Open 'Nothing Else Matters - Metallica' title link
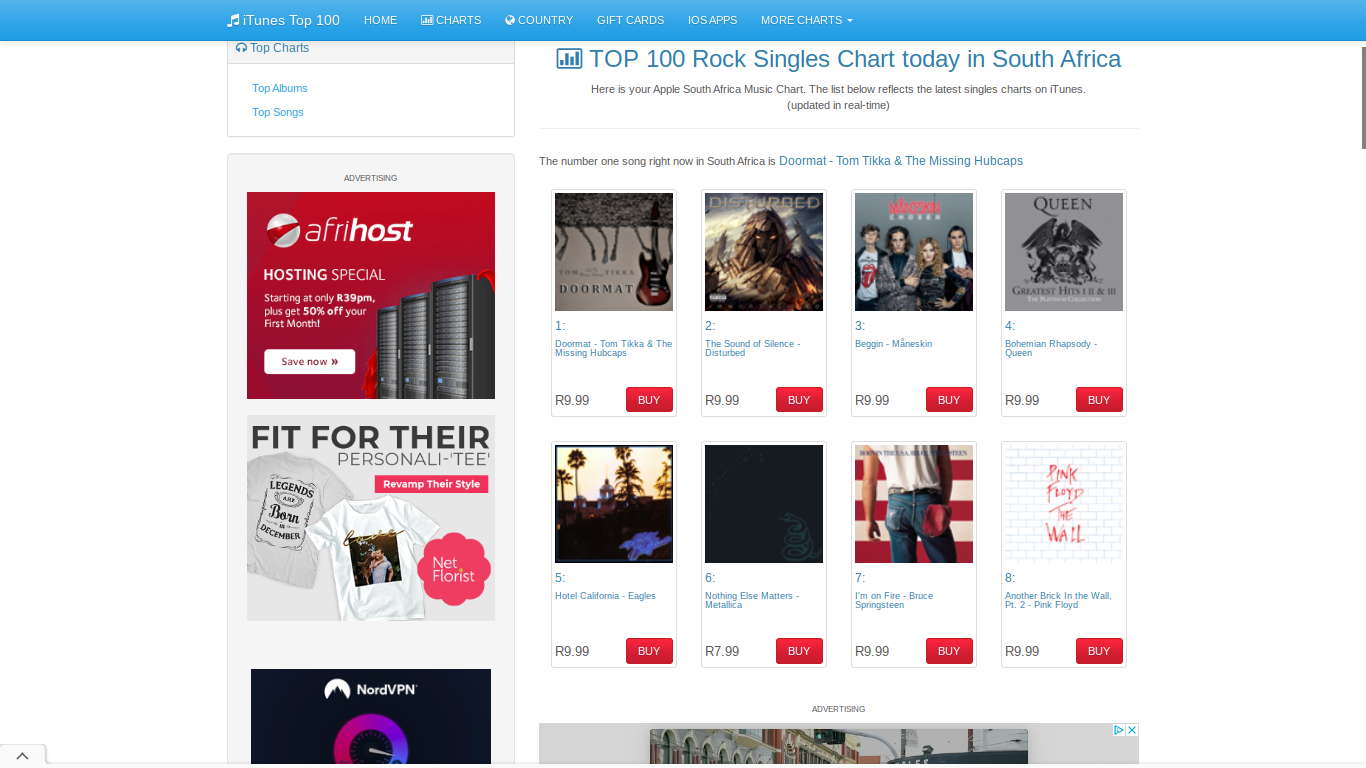The image size is (1366, 768). coord(751,600)
